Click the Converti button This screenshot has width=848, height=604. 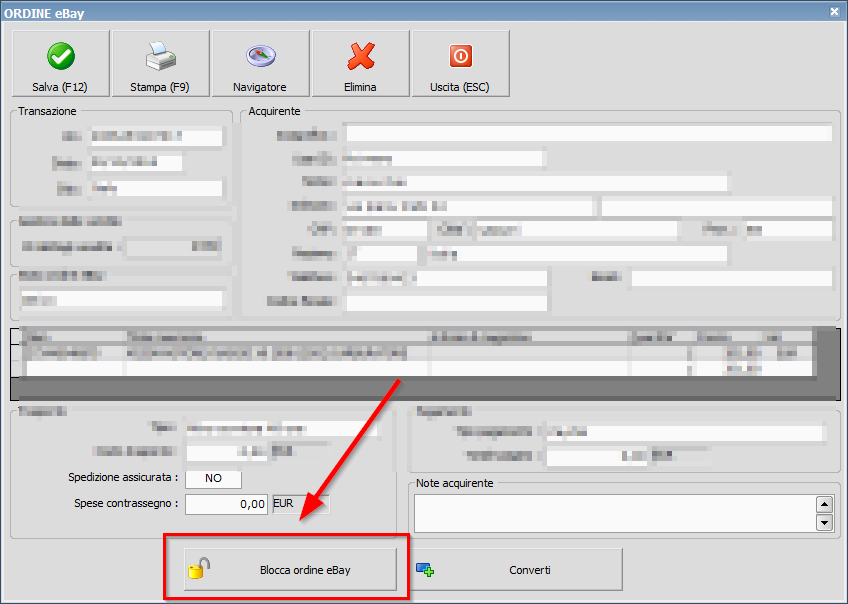coord(516,570)
